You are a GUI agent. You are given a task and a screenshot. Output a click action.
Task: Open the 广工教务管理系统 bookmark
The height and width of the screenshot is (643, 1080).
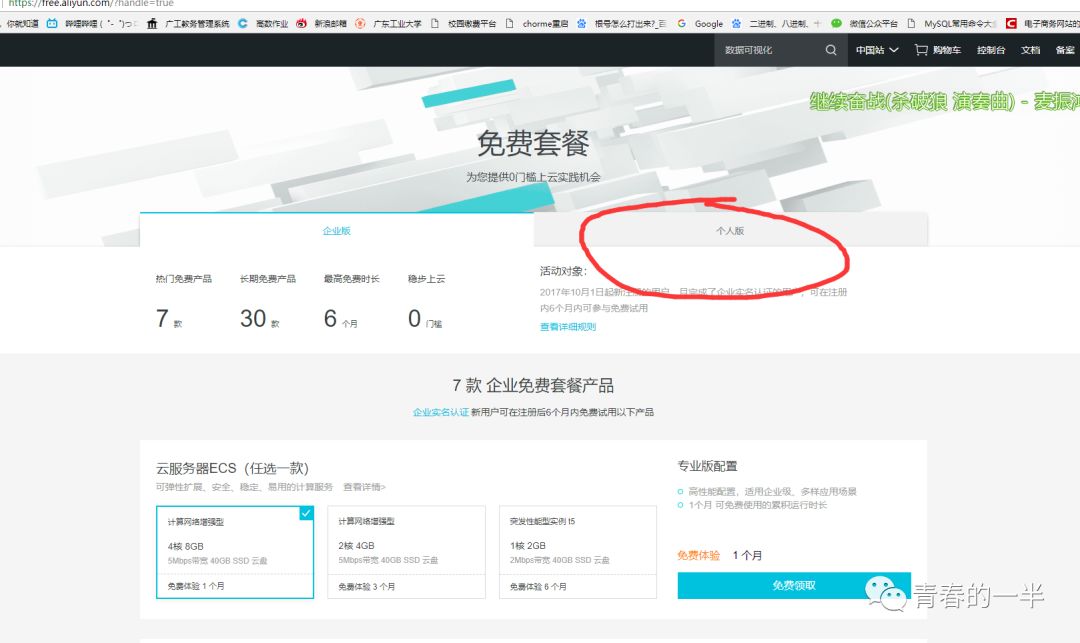click(x=189, y=23)
